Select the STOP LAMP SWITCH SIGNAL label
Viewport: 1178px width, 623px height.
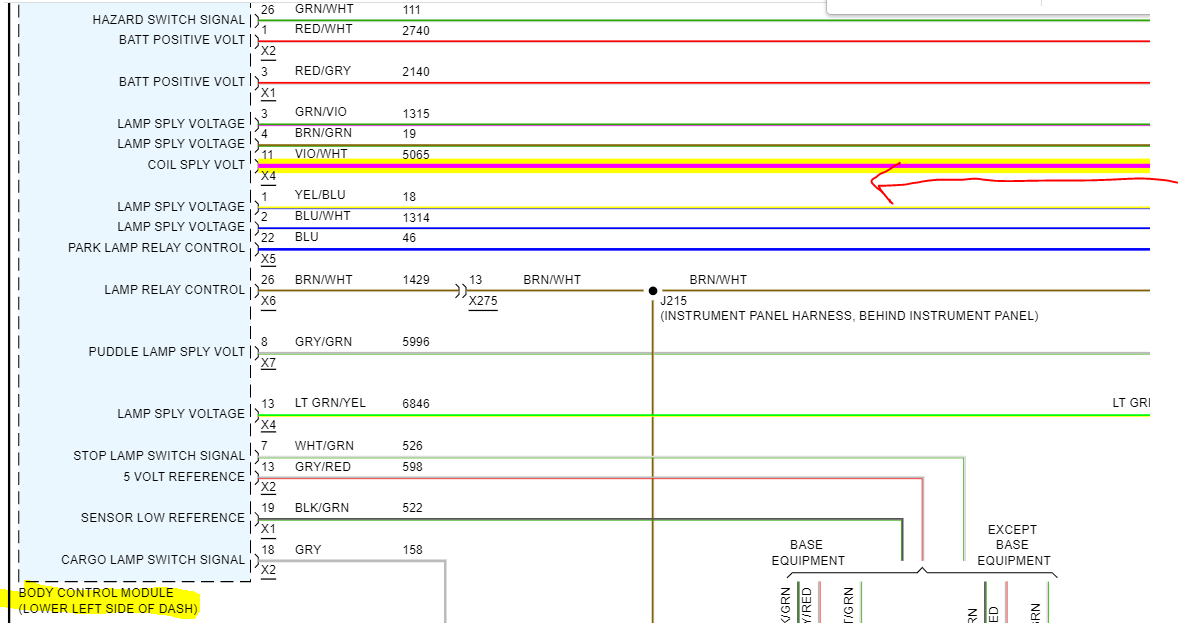coord(159,455)
